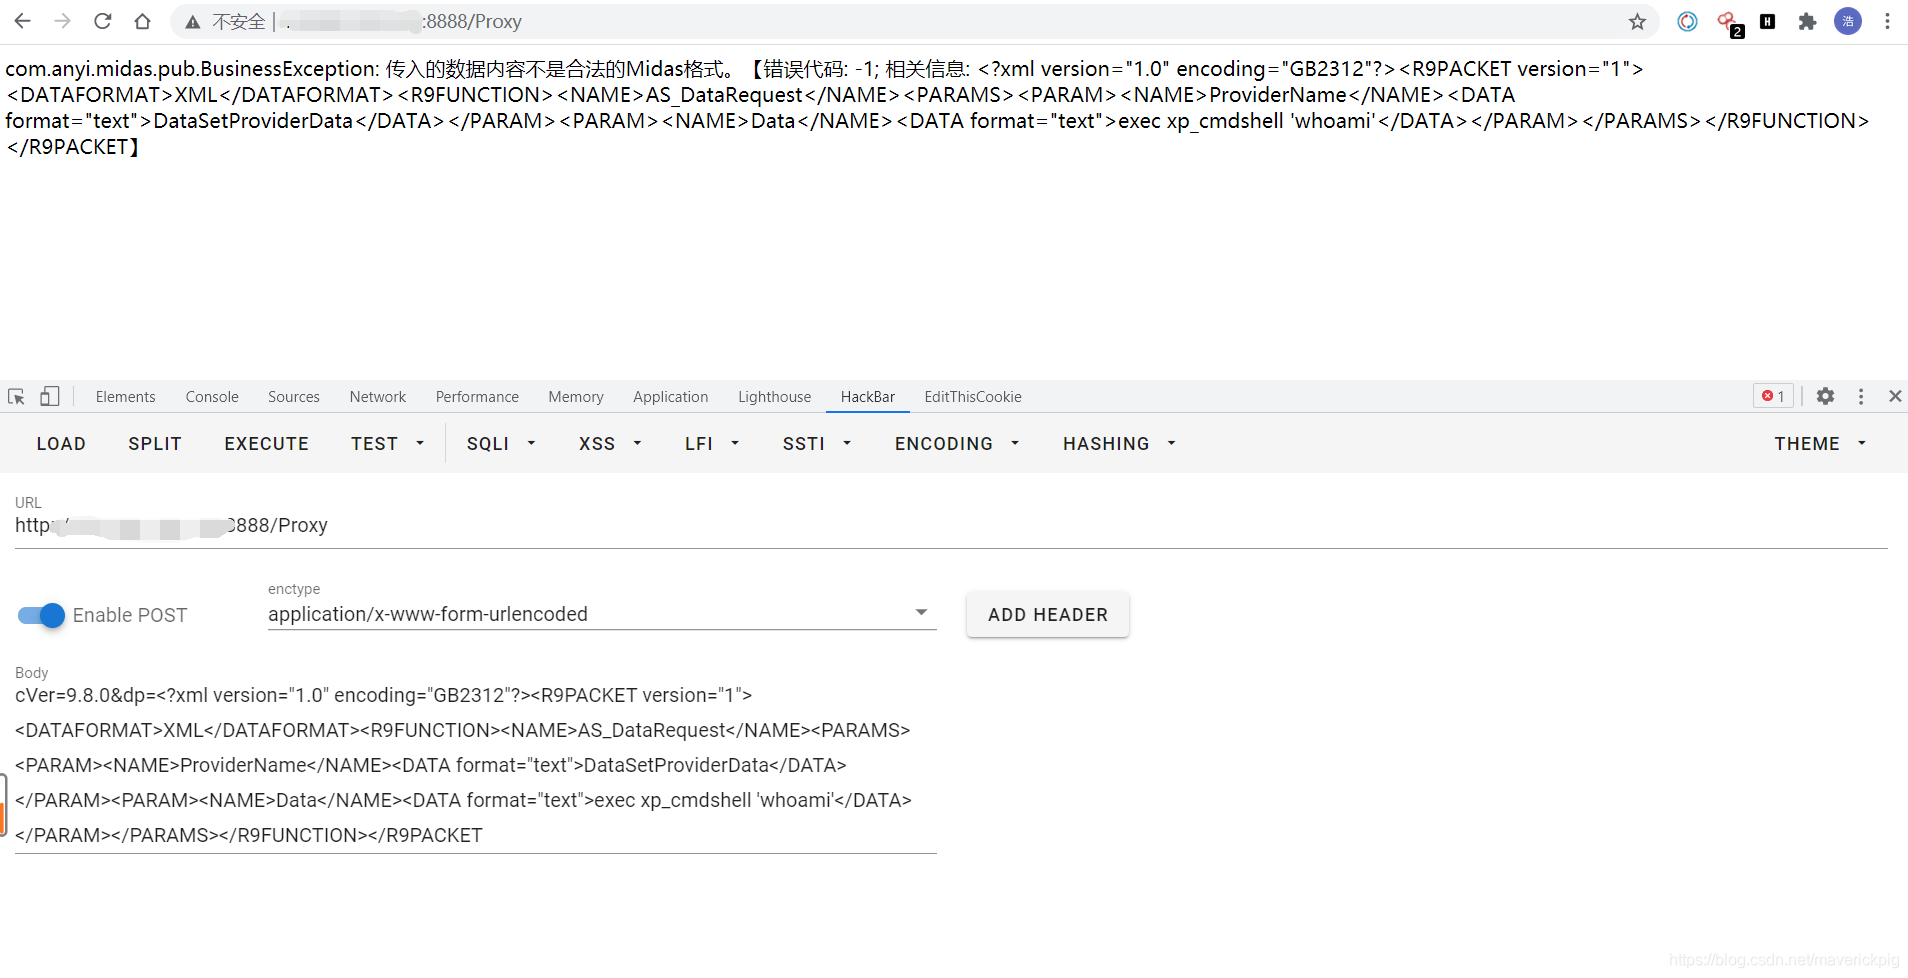The image size is (1908, 978).
Task: Switch to the Application tab
Action: point(671,397)
